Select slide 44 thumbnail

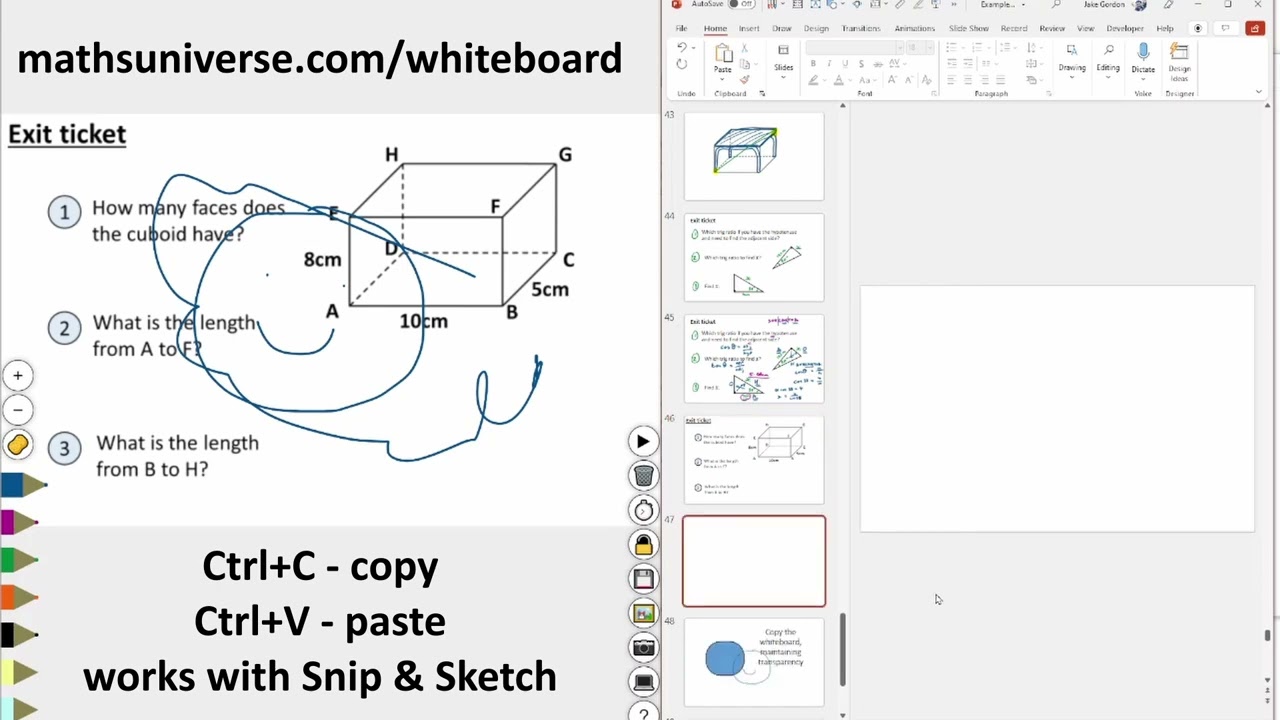pyautogui.click(x=754, y=257)
